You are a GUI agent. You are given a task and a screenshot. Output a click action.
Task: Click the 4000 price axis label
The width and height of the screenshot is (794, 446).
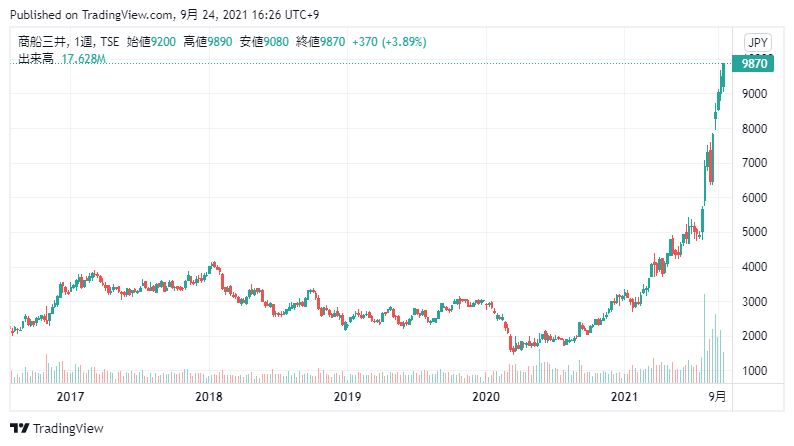coord(755,267)
